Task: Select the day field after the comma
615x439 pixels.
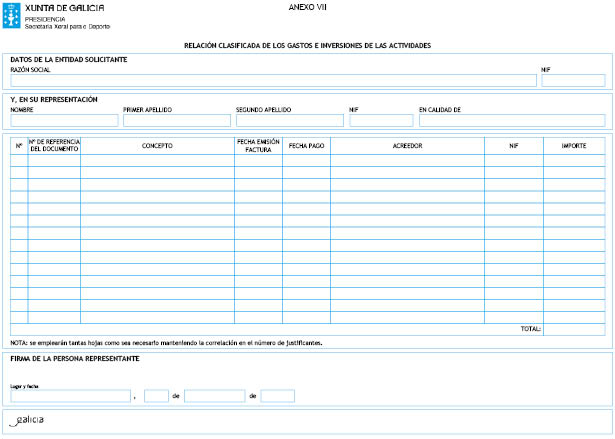Action: (156, 396)
